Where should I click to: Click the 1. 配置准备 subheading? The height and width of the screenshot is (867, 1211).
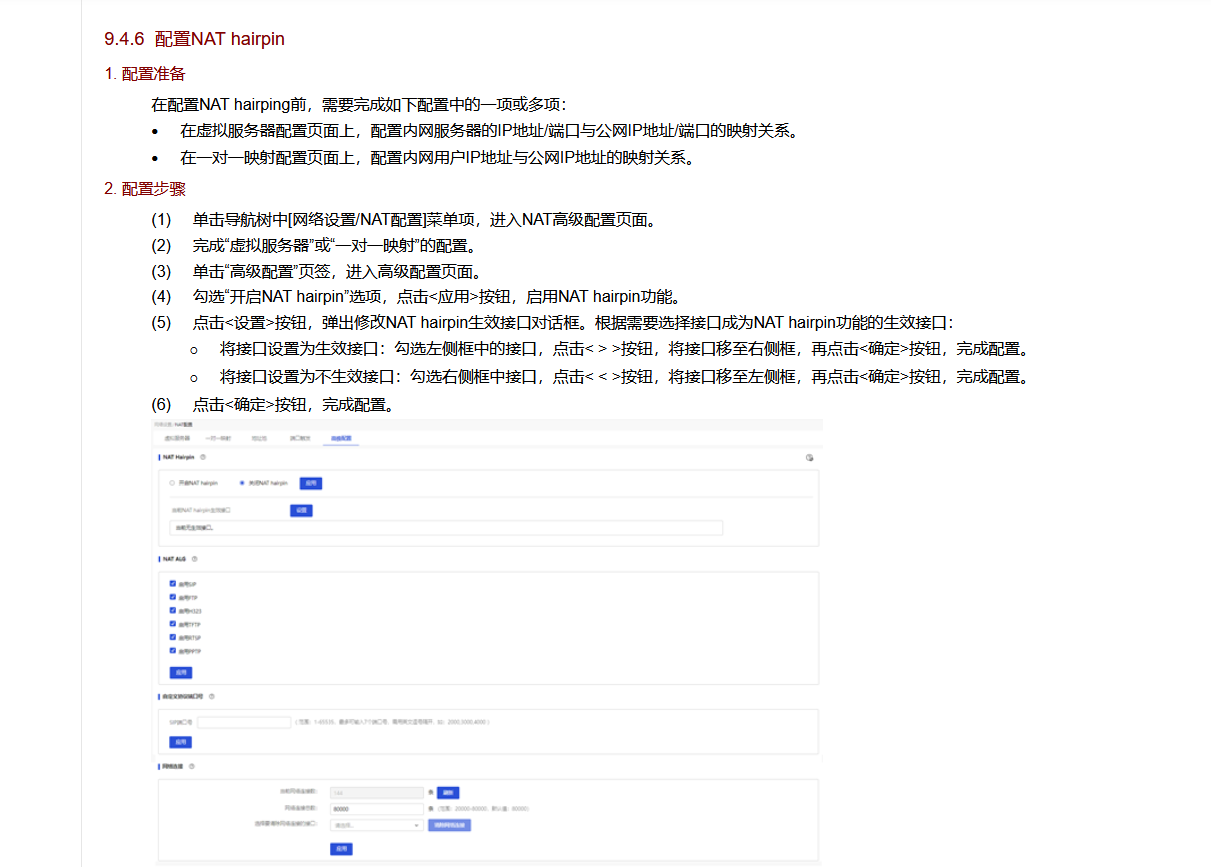click(x=144, y=74)
